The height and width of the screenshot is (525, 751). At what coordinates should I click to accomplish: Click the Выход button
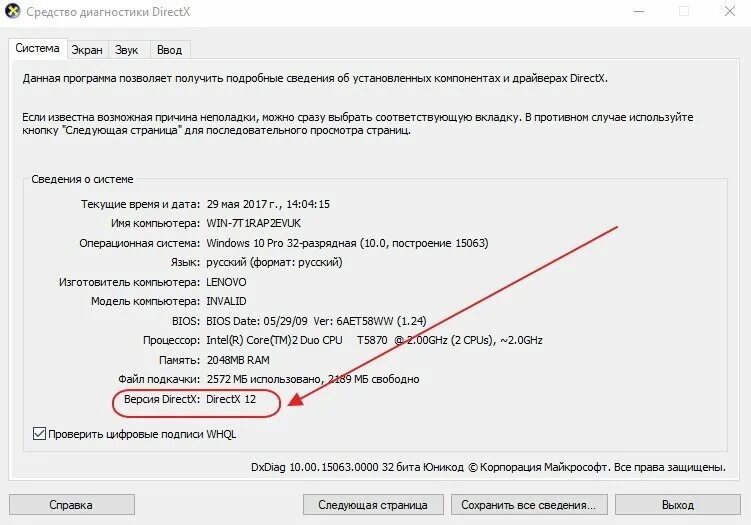(678, 505)
